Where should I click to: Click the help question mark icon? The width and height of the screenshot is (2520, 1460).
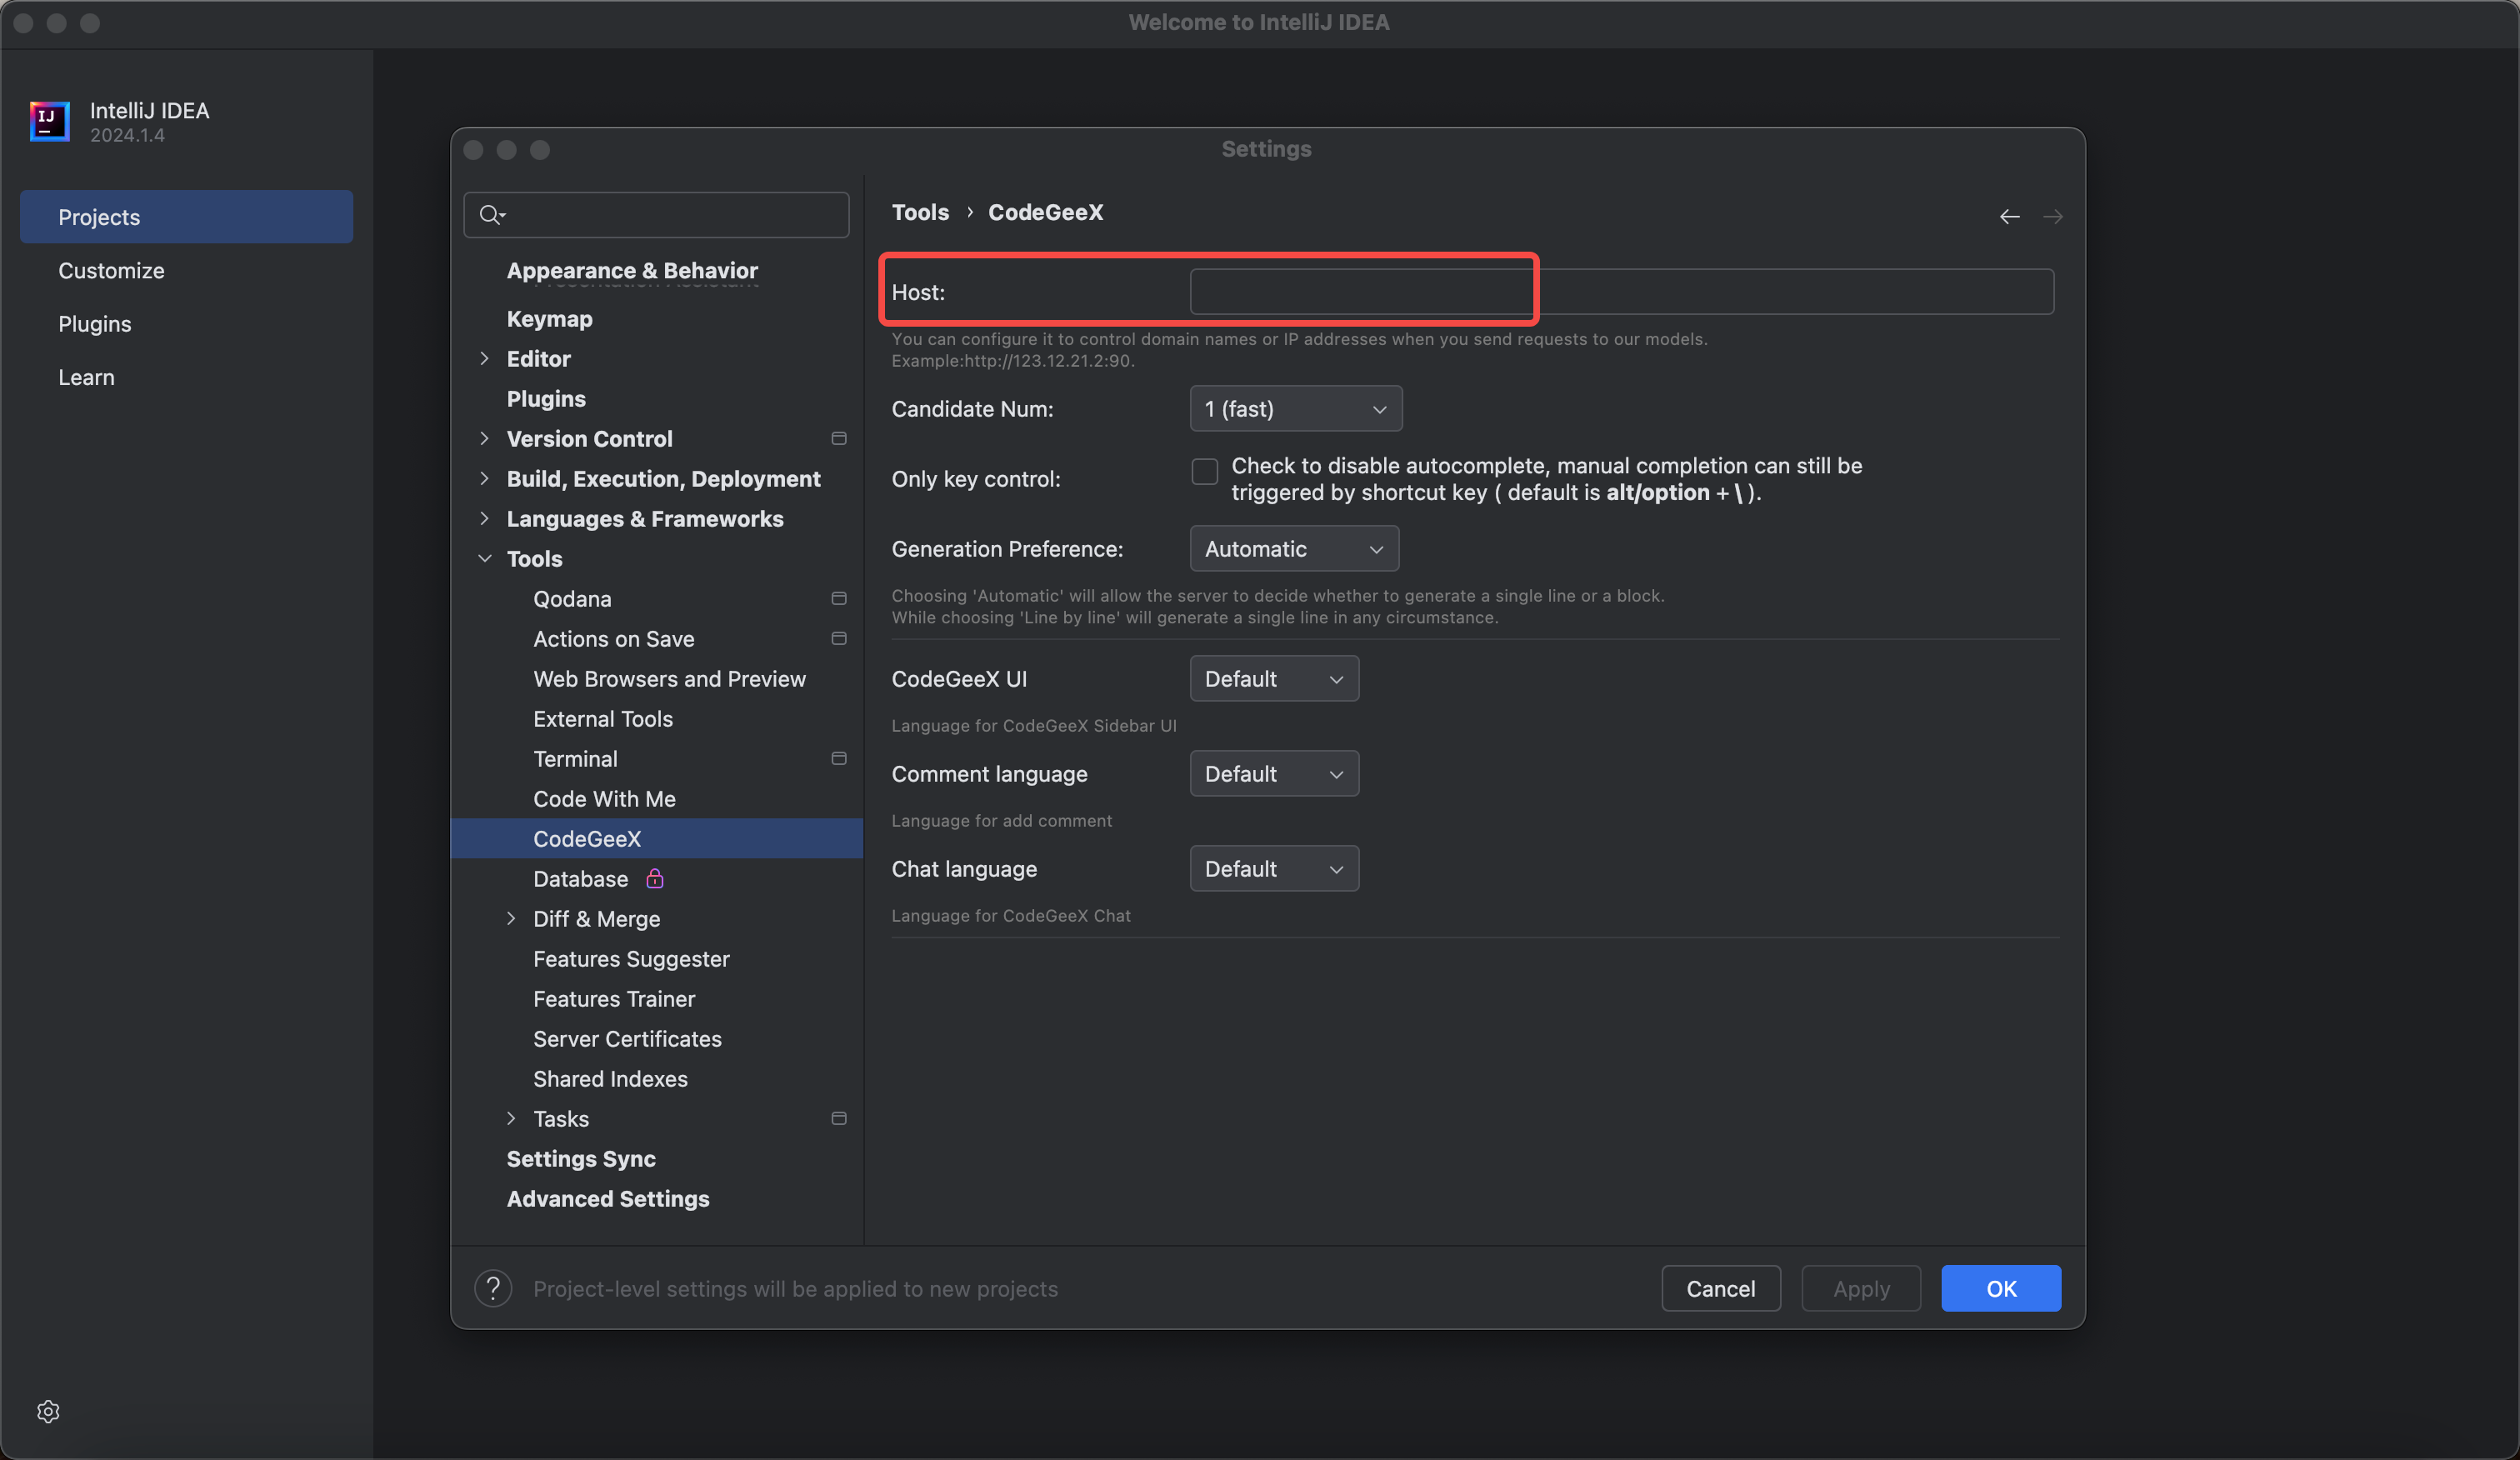[493, 1288]
